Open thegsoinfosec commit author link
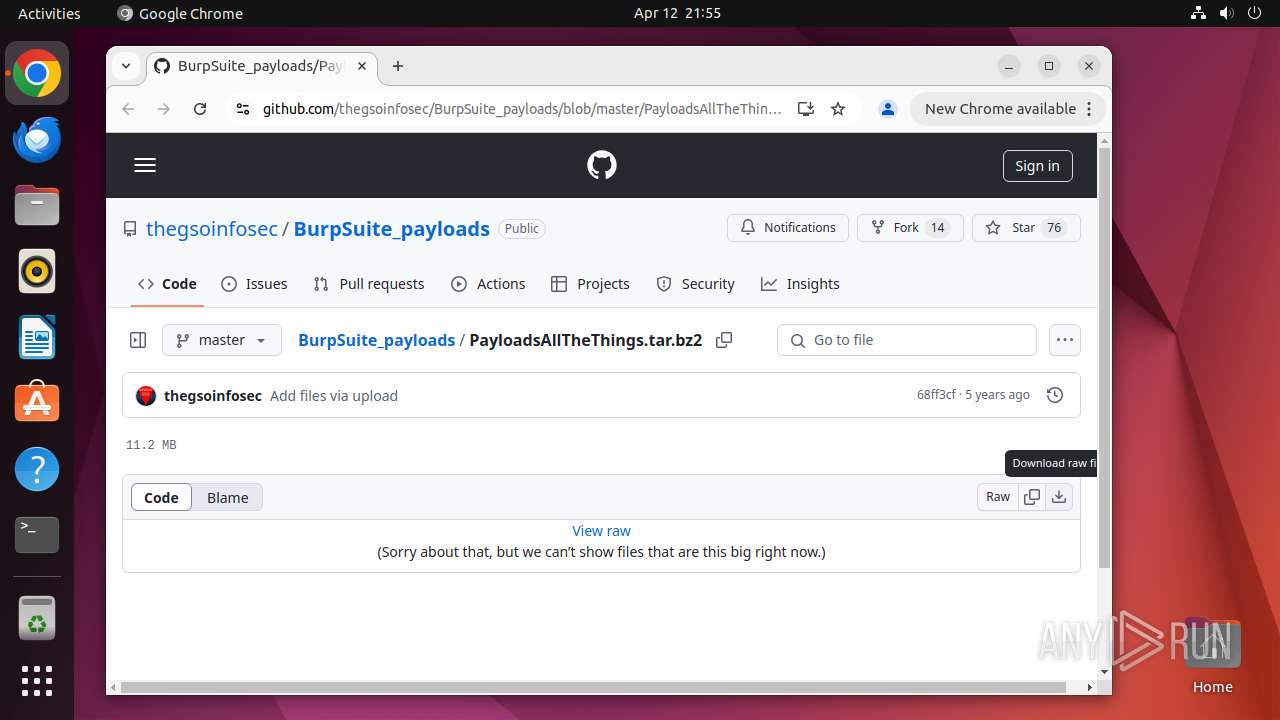The width and height of the screenshot is (1280, 720). pos(213,396)
